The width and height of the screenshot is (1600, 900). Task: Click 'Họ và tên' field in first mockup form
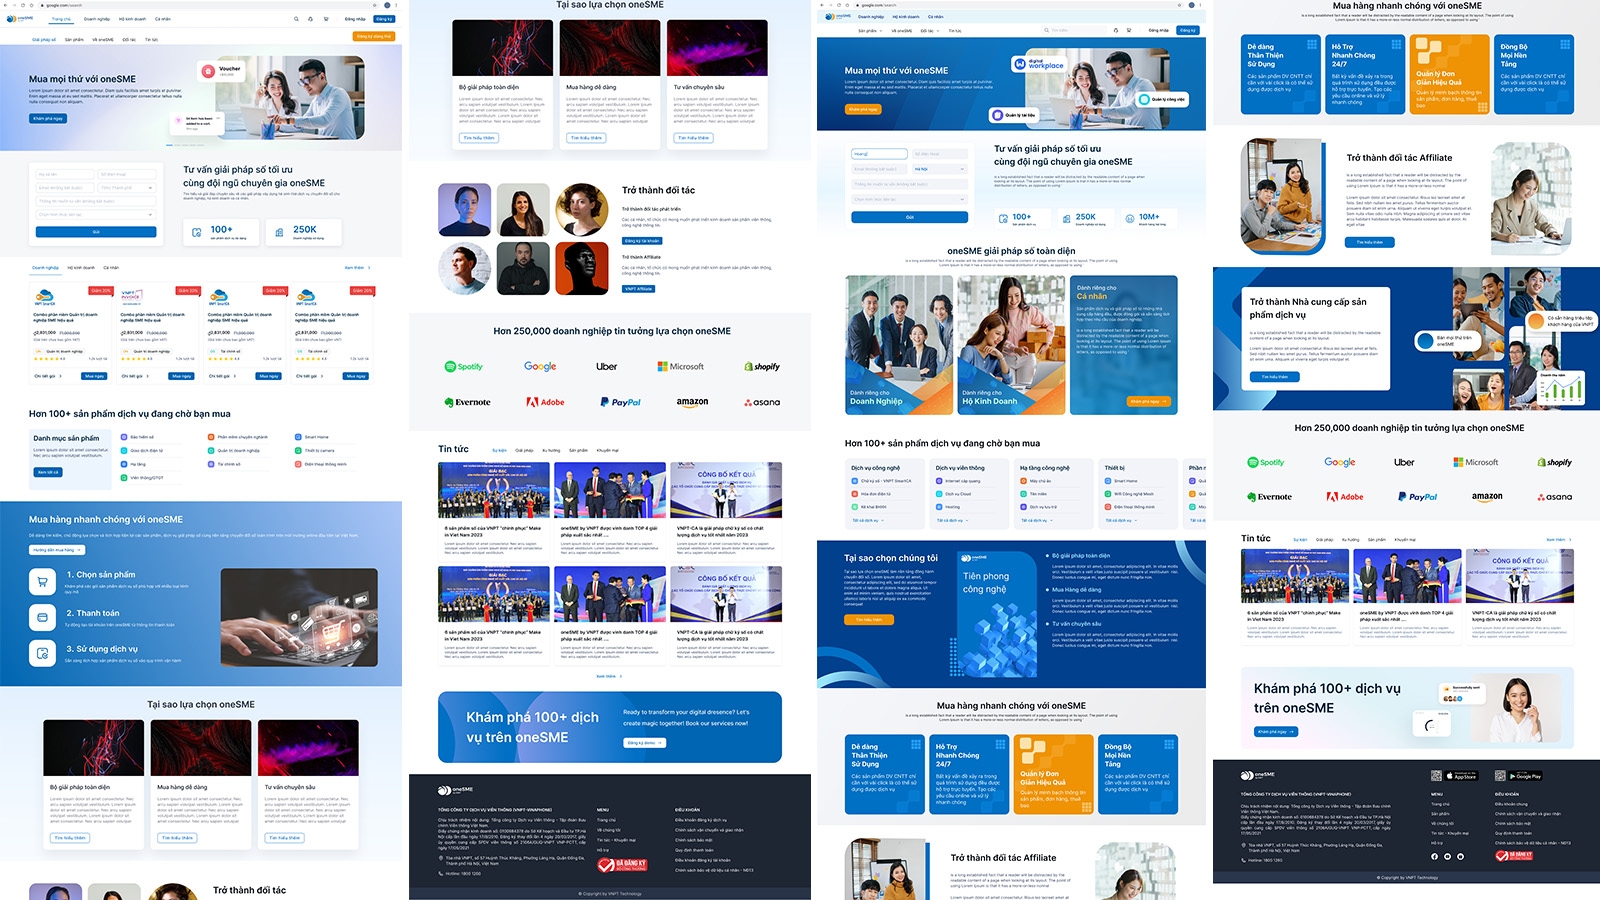click(x=65, y=174)
